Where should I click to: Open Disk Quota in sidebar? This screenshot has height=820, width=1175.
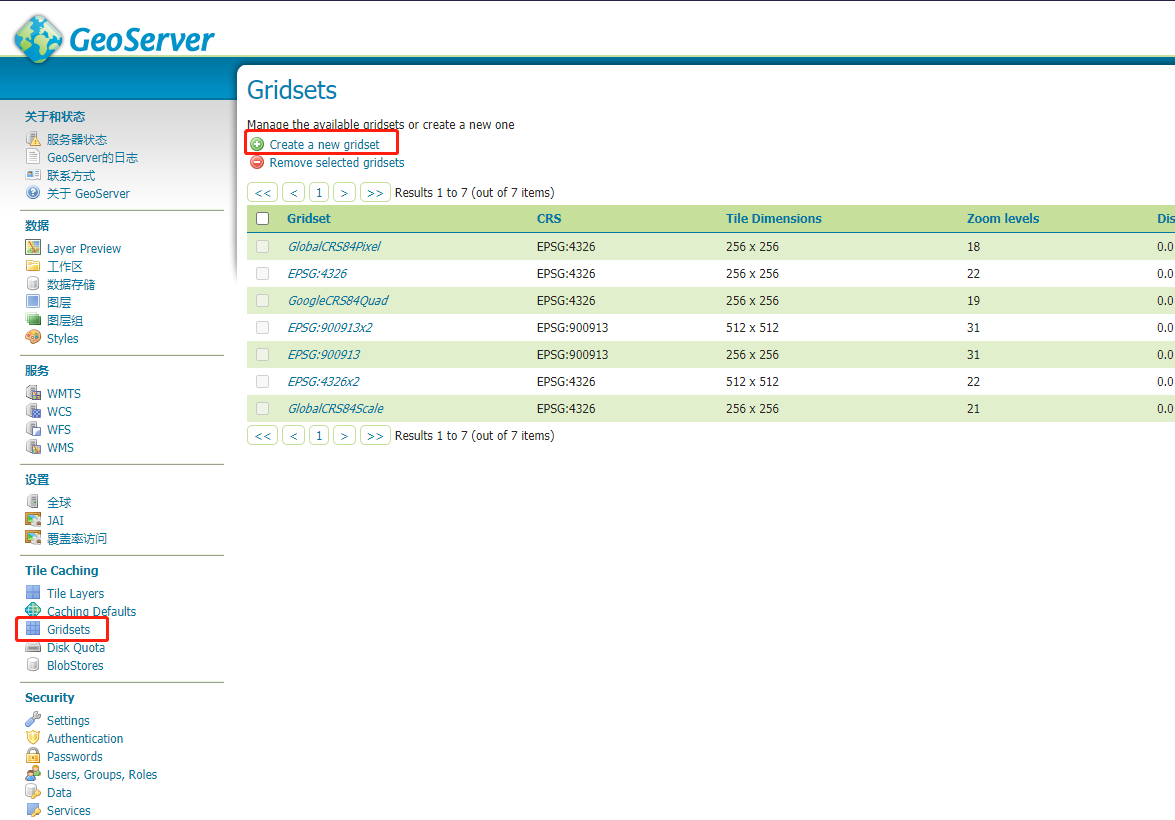[76, 648]
